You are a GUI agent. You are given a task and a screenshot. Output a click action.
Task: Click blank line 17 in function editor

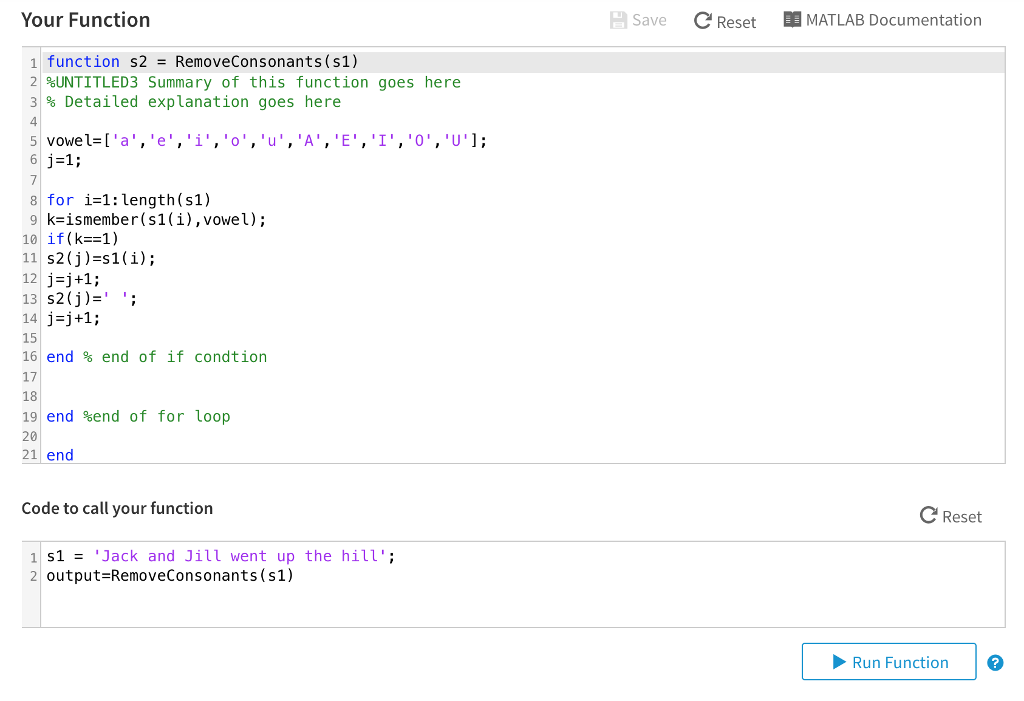coord(522,377)
